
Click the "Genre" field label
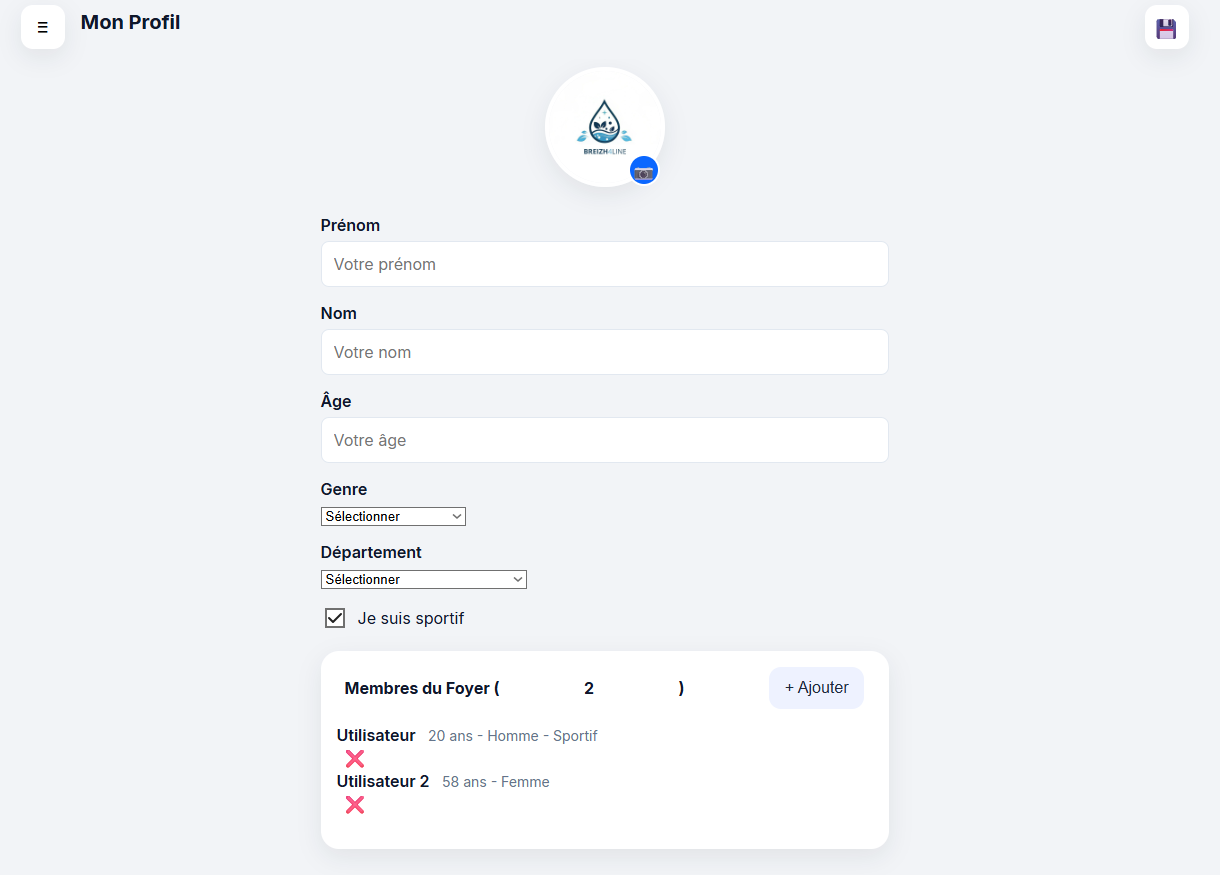pos(344,490)
